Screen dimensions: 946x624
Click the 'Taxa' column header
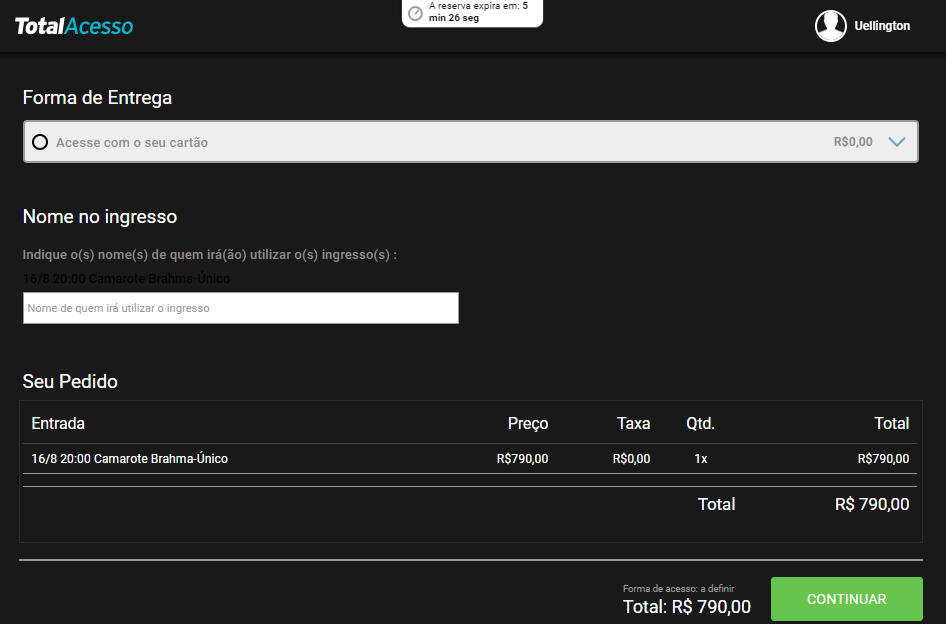click(633, 424)
